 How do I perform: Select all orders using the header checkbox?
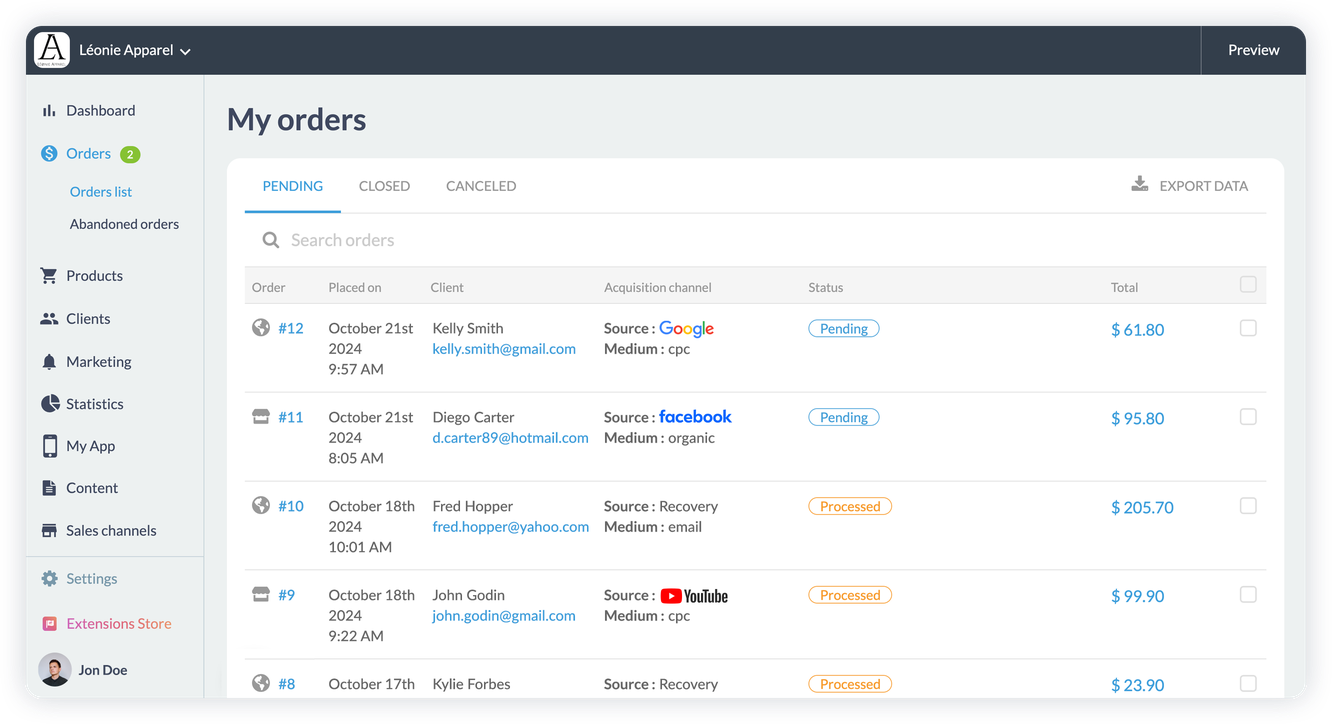[1248, 284]
